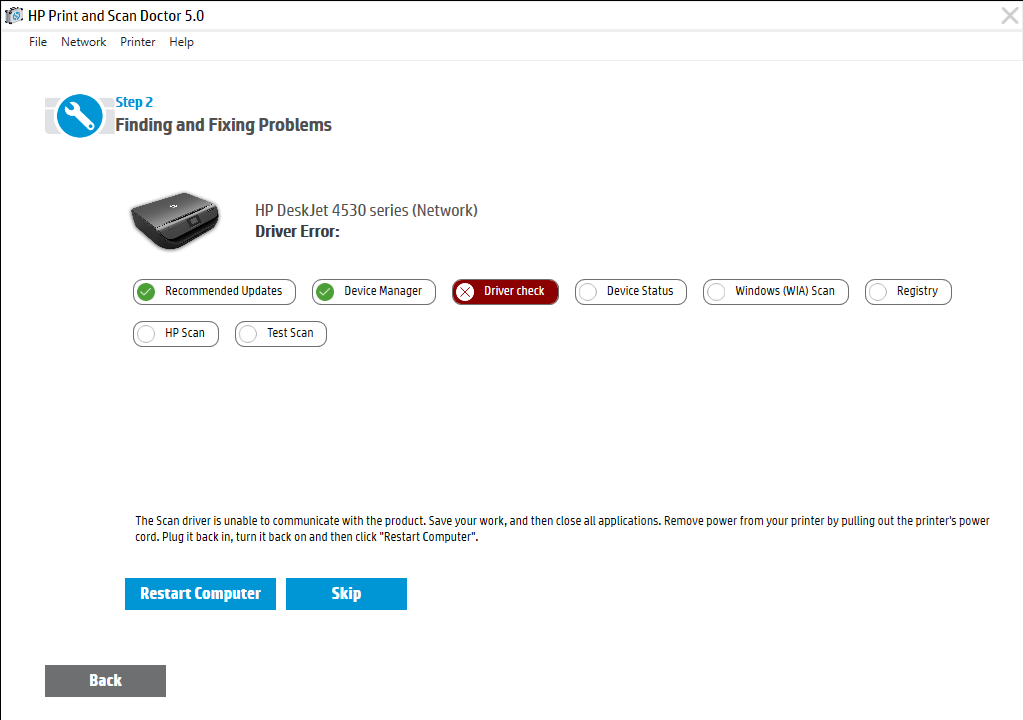Click the red Driver check pill
Viewport: 1023px width, 720px height.
[506, 292]
